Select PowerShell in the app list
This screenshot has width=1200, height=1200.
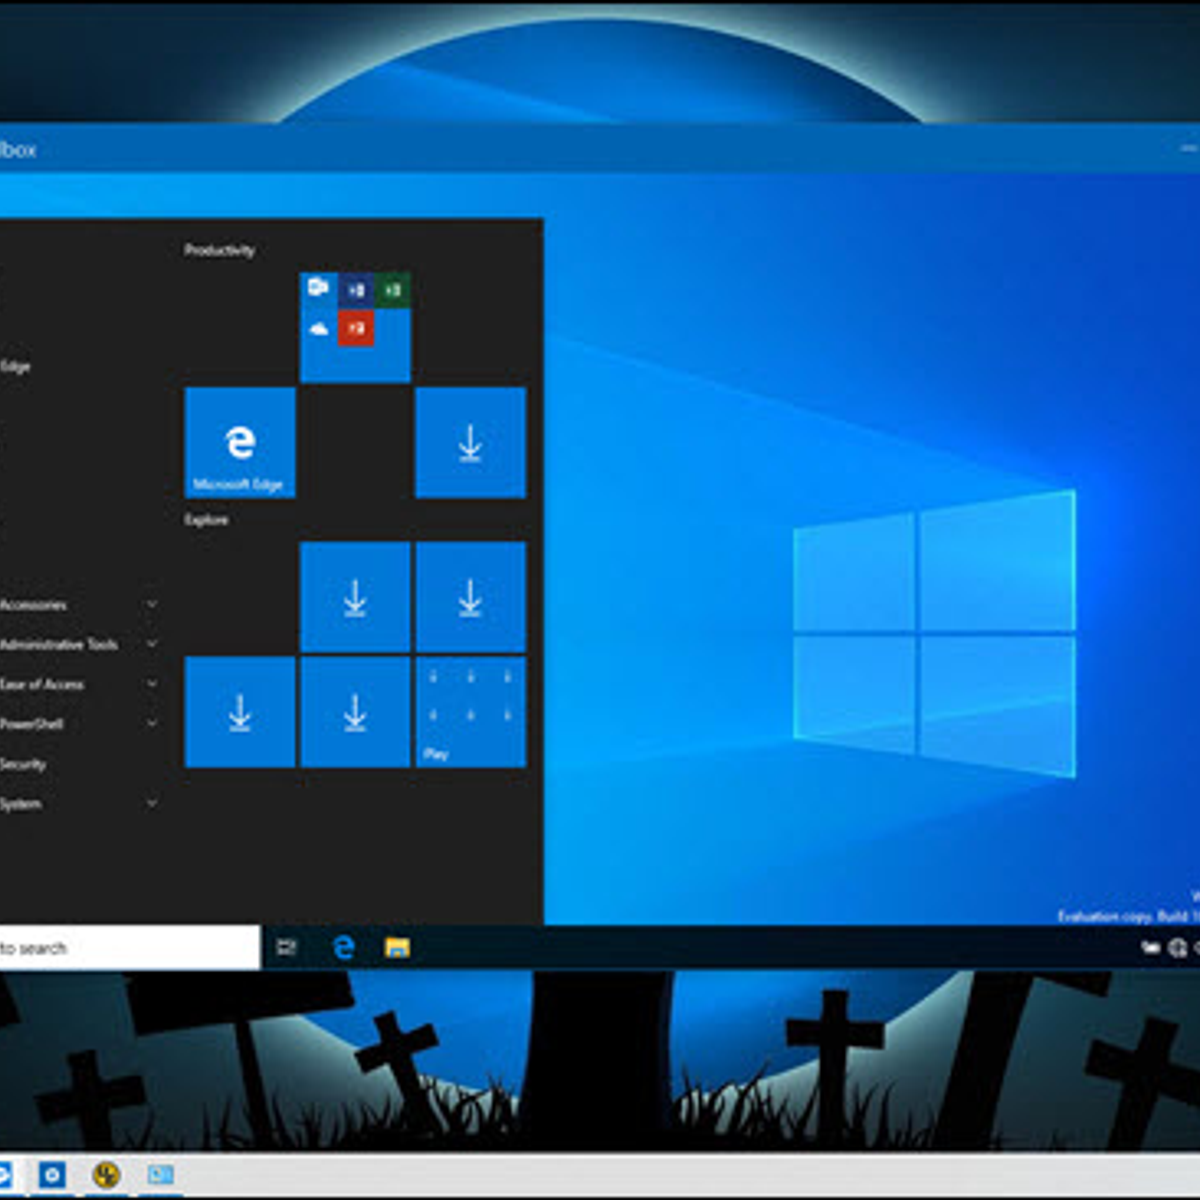pos(32,724)
